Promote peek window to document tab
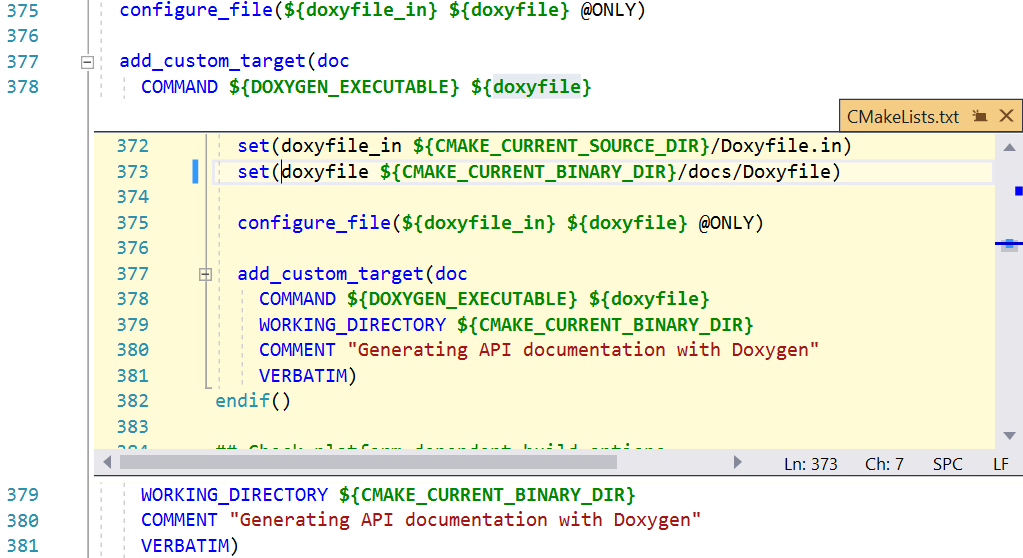 pyautogui.click(x=979, y=116)
